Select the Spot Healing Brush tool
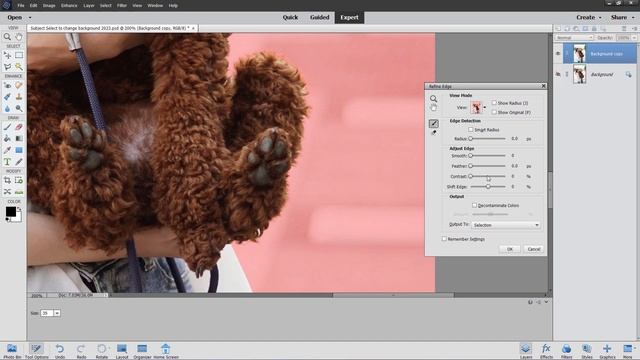 tap(19, 85)
